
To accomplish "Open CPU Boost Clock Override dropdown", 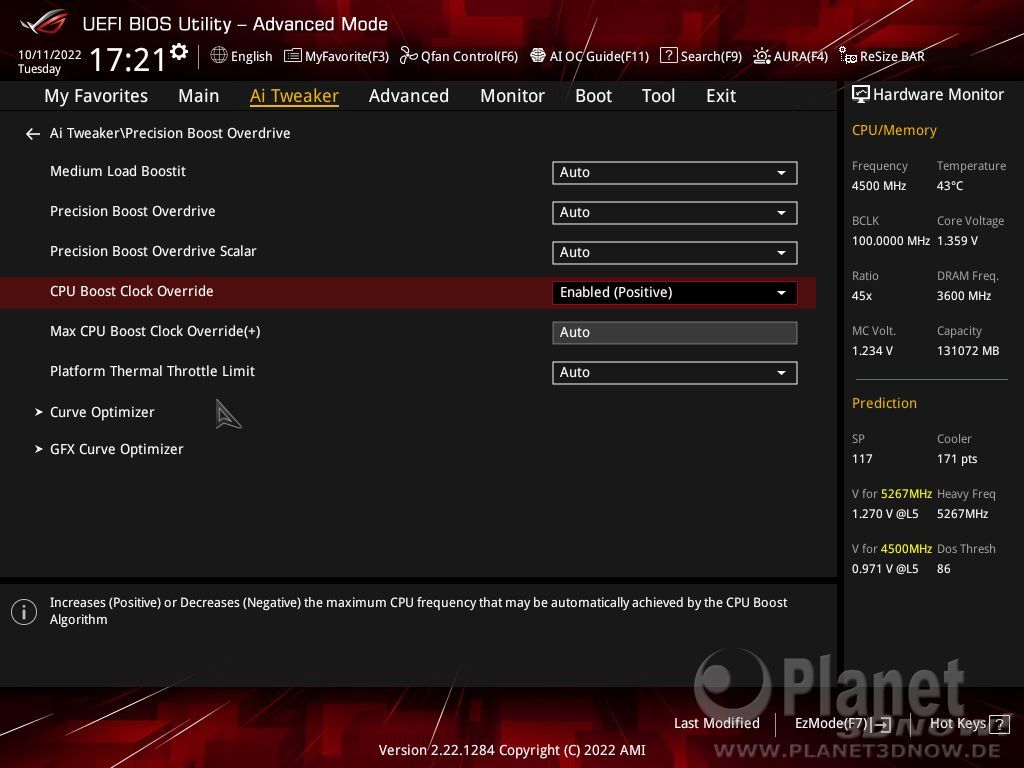I will click(675, 292).
